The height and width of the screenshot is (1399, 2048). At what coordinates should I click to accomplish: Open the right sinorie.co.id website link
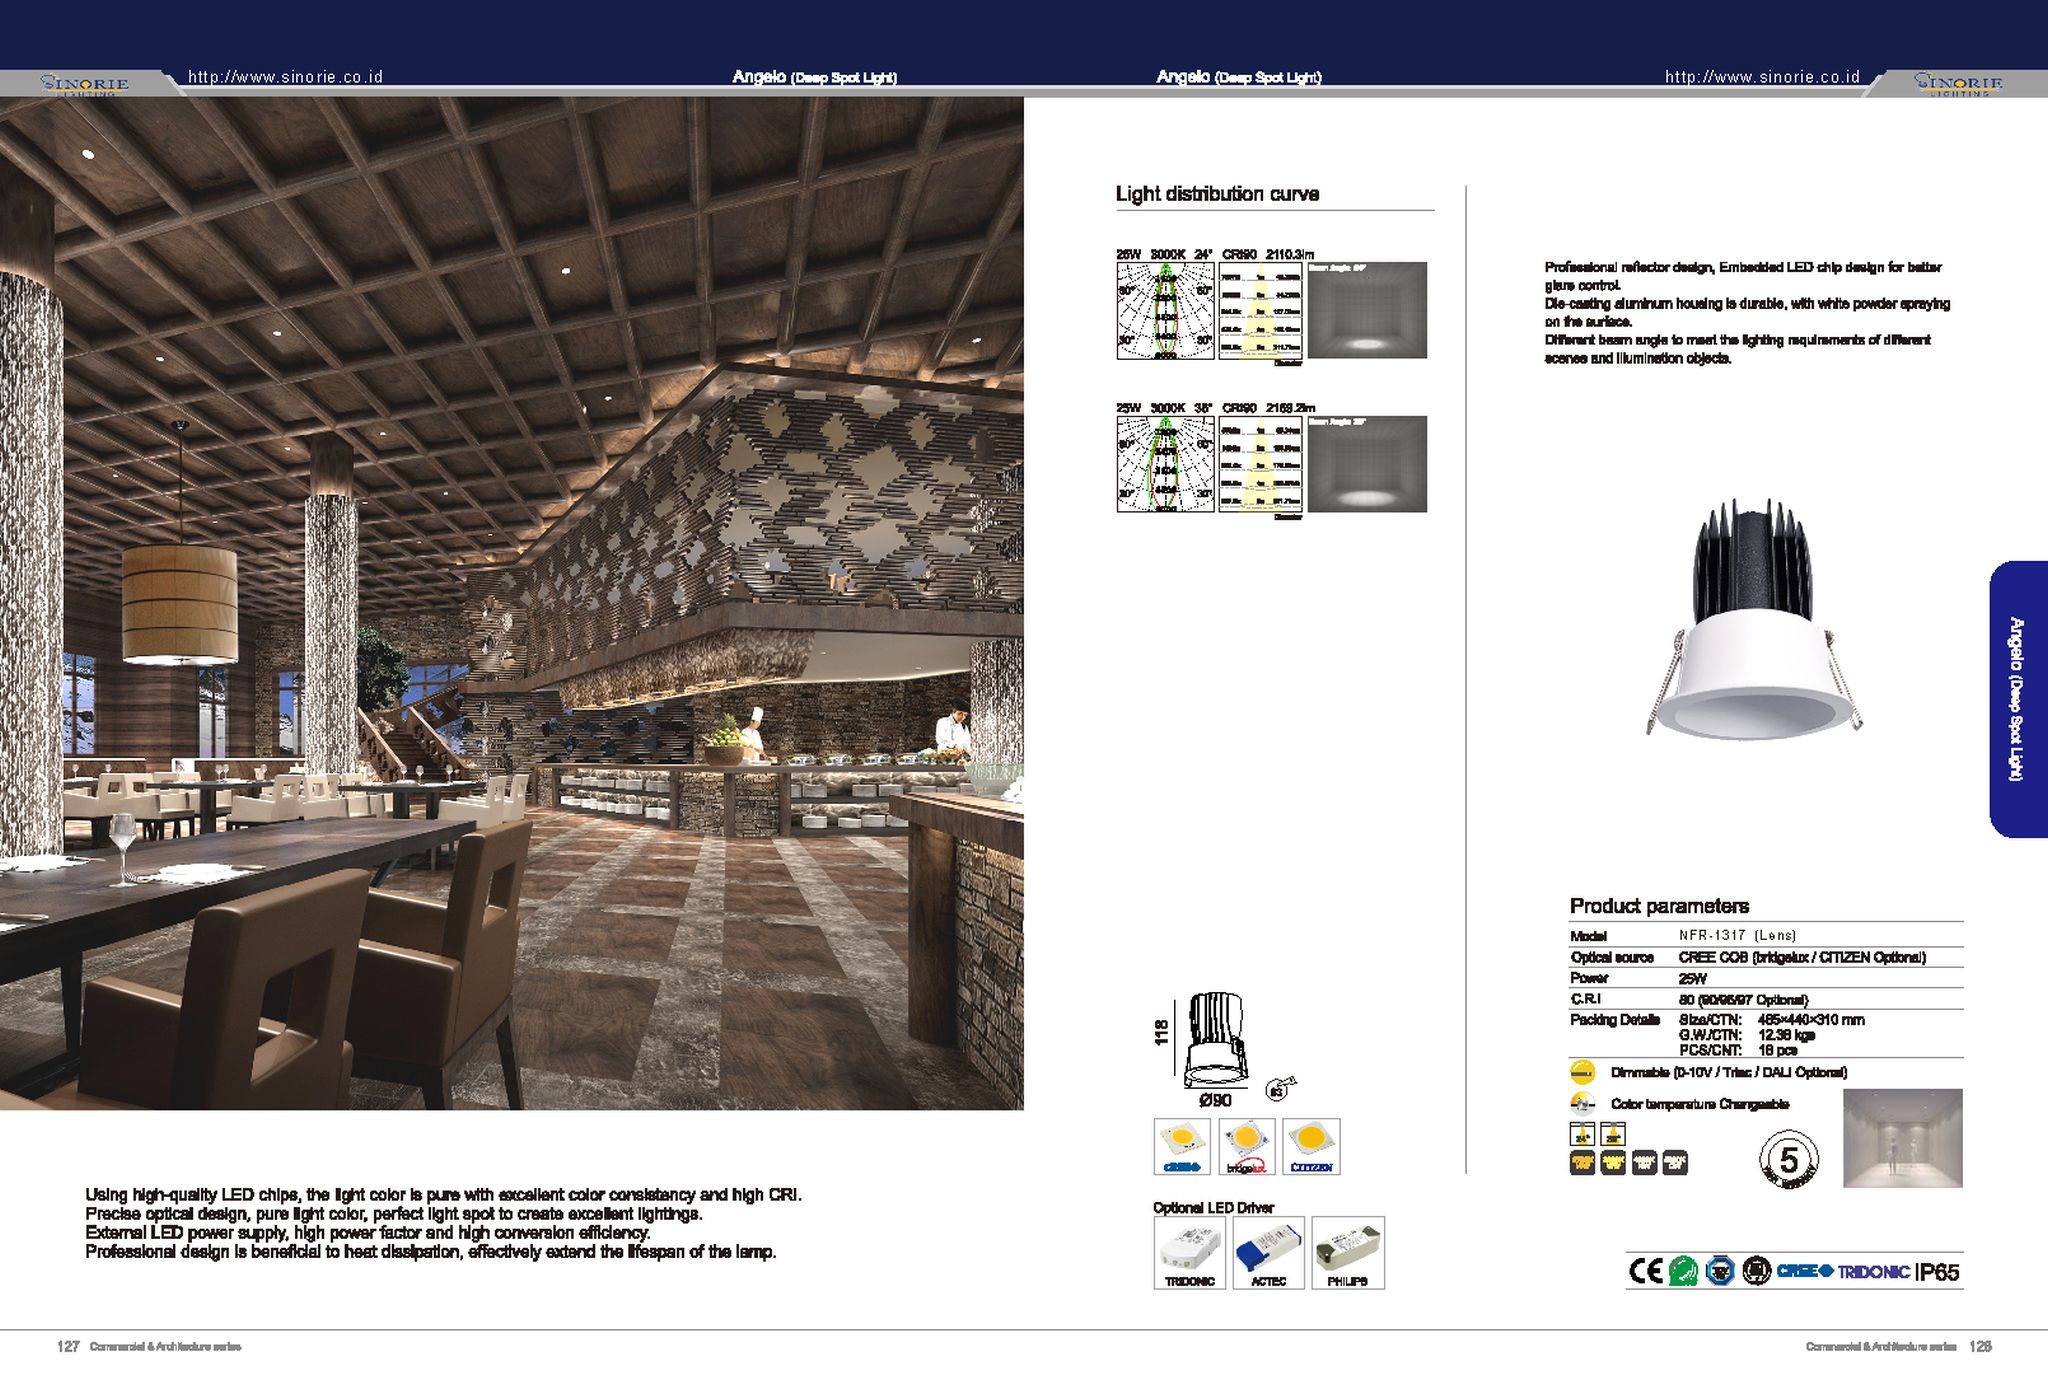[x=1762, y=77]
